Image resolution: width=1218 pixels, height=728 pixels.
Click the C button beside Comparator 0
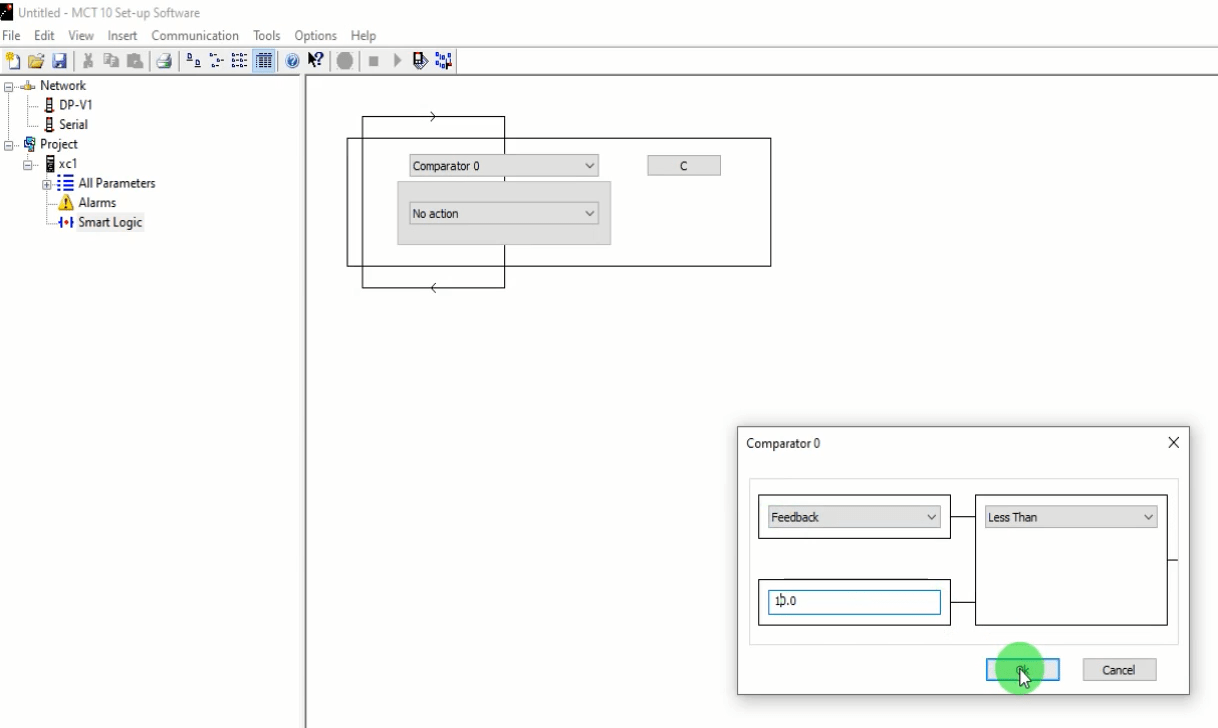[x=683, y=166]
